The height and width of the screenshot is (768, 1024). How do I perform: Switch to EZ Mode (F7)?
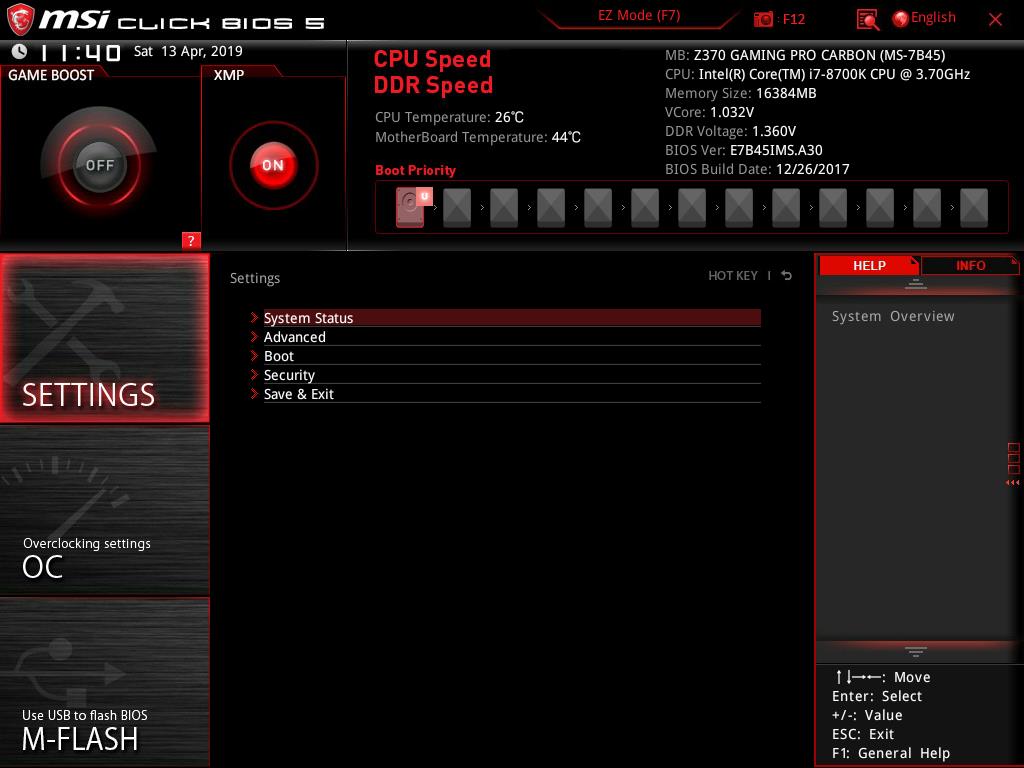point(639,16)
